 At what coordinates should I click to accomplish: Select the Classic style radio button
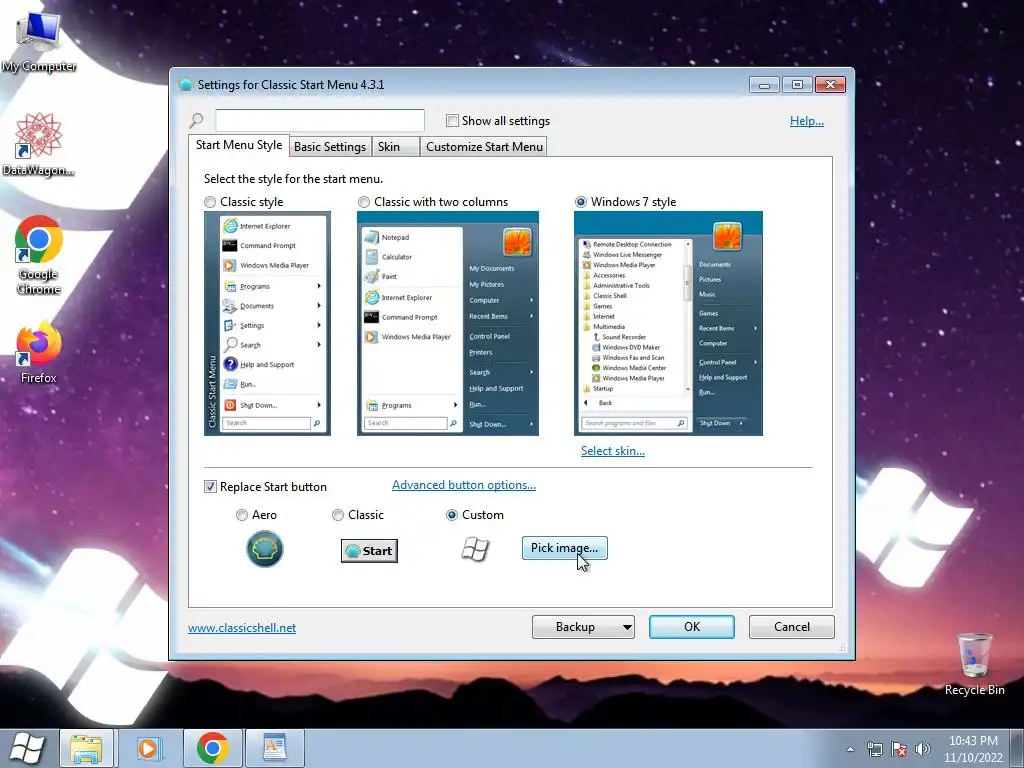coord(210,202)
